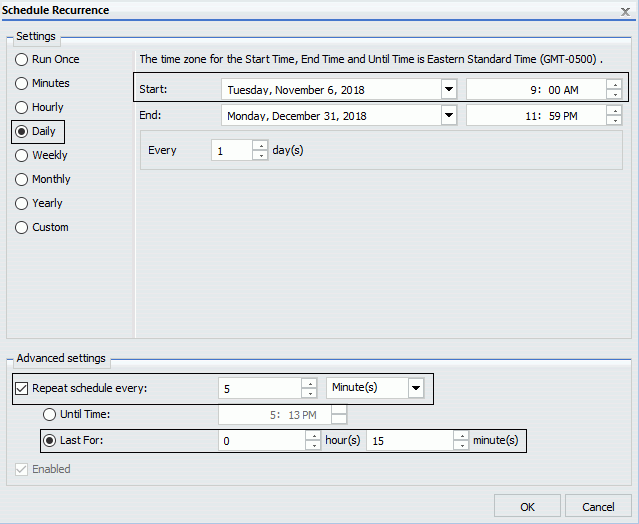This screenshot has height=524, width=639.
Task: Select the Custom recurrence option
Action: click(42, 227)
